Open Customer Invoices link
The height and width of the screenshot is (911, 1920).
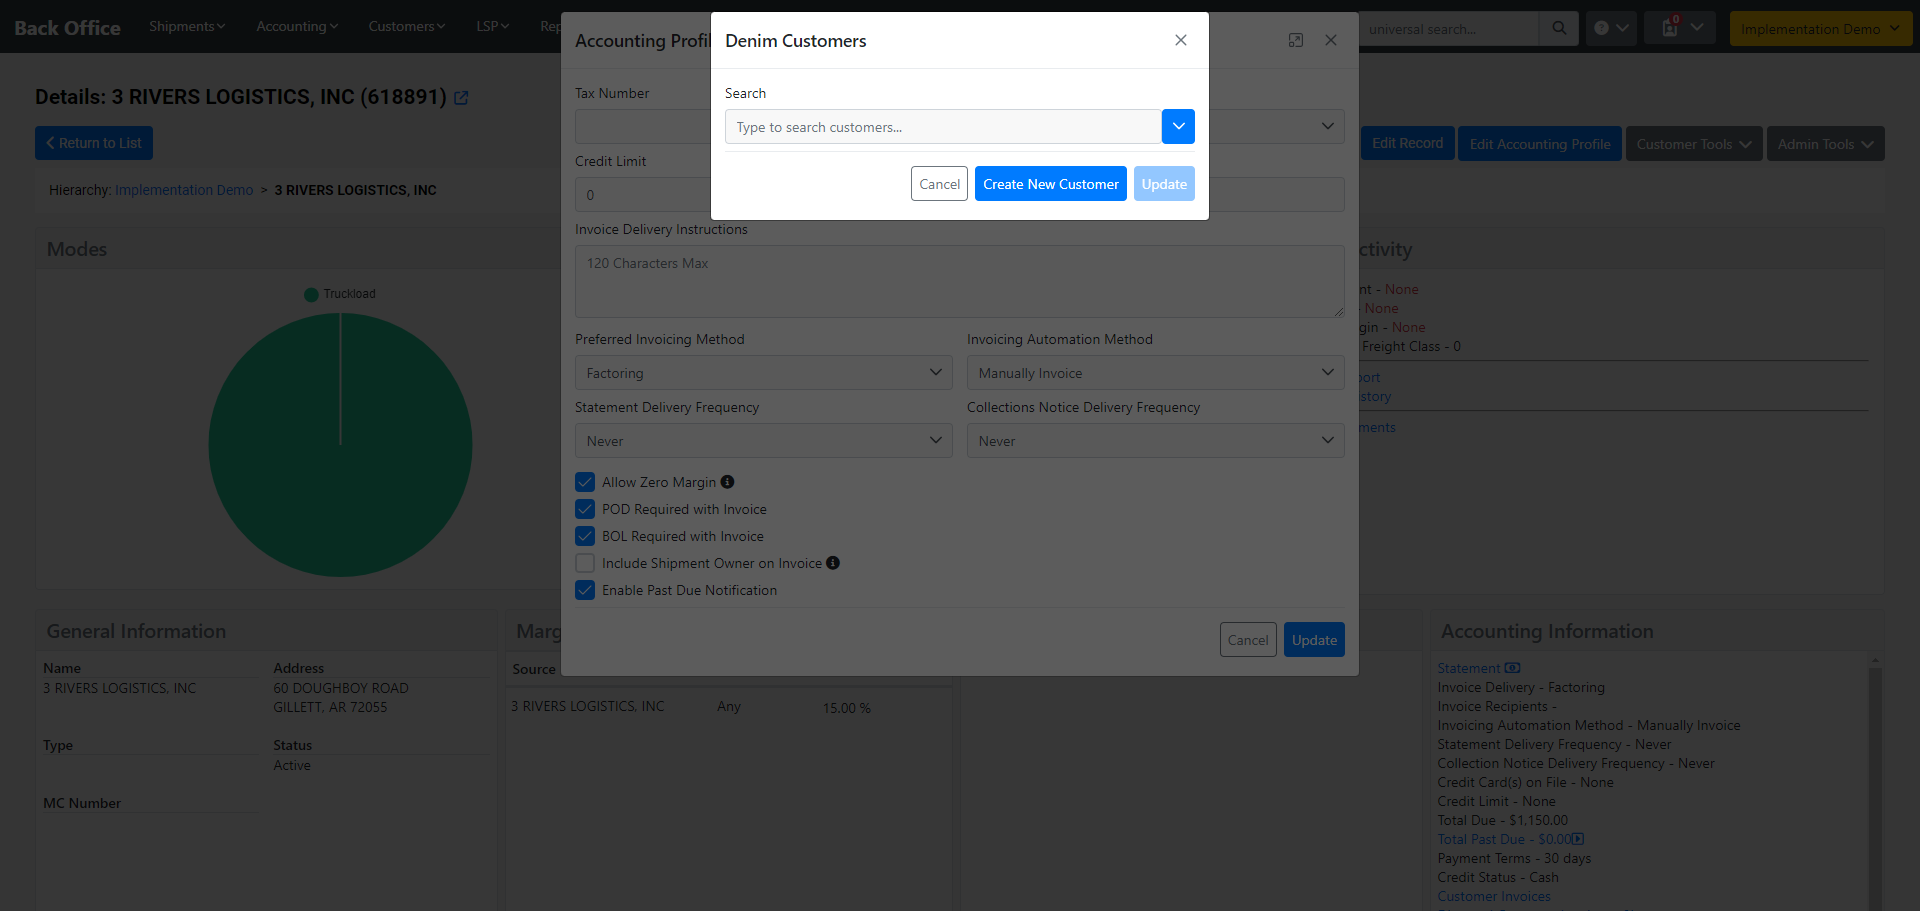pyautogui.click(x=1494, y=897)
